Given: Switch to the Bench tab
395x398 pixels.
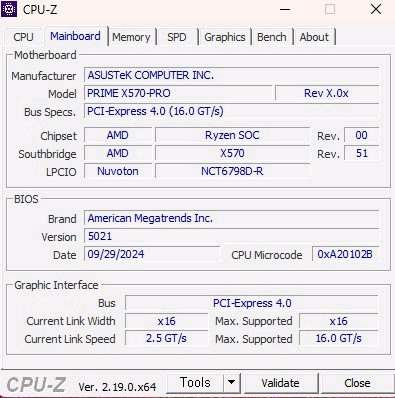Looking at the screenshot, I should (x=272, y=37).
